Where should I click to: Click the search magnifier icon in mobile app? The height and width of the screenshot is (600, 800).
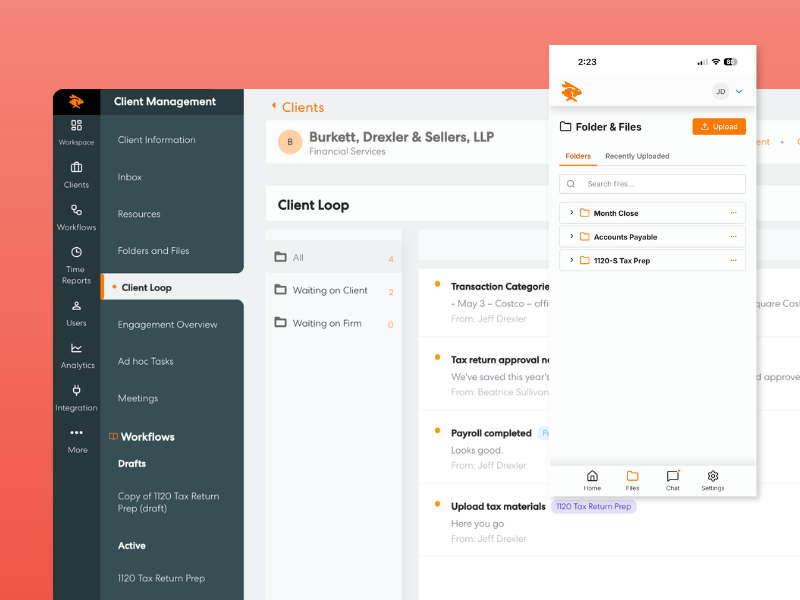pos(571,184)
